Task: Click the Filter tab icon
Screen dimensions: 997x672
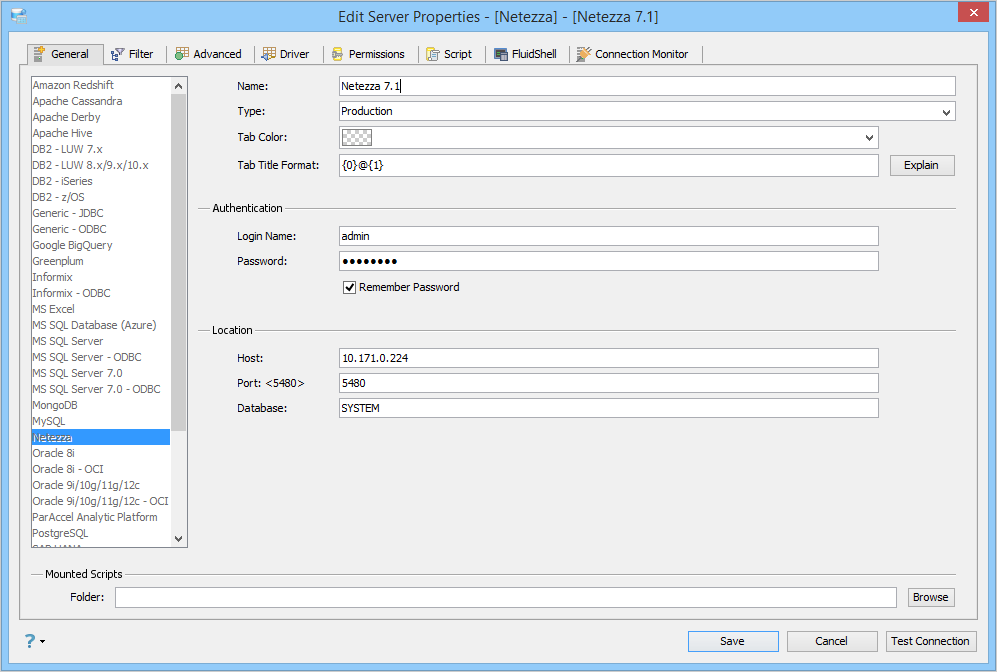Action: (x=117, y=55)
